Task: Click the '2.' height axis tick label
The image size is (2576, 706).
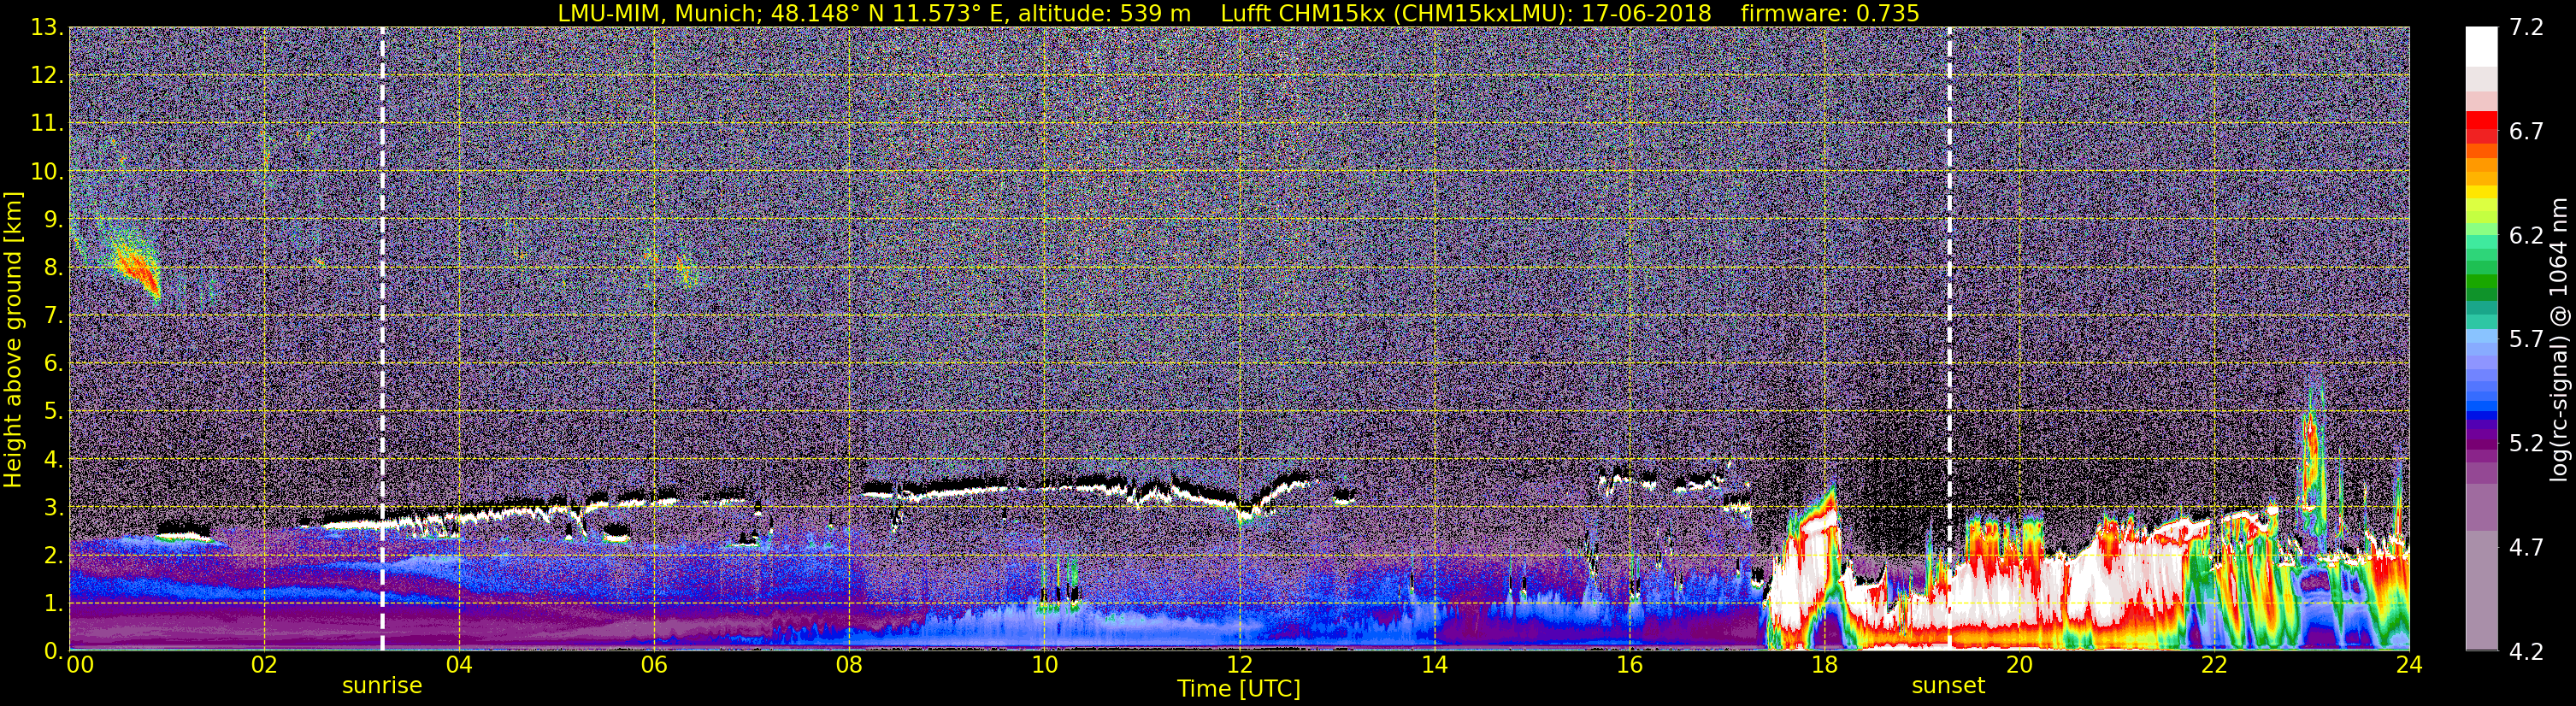Action: [x=53, y=555]
